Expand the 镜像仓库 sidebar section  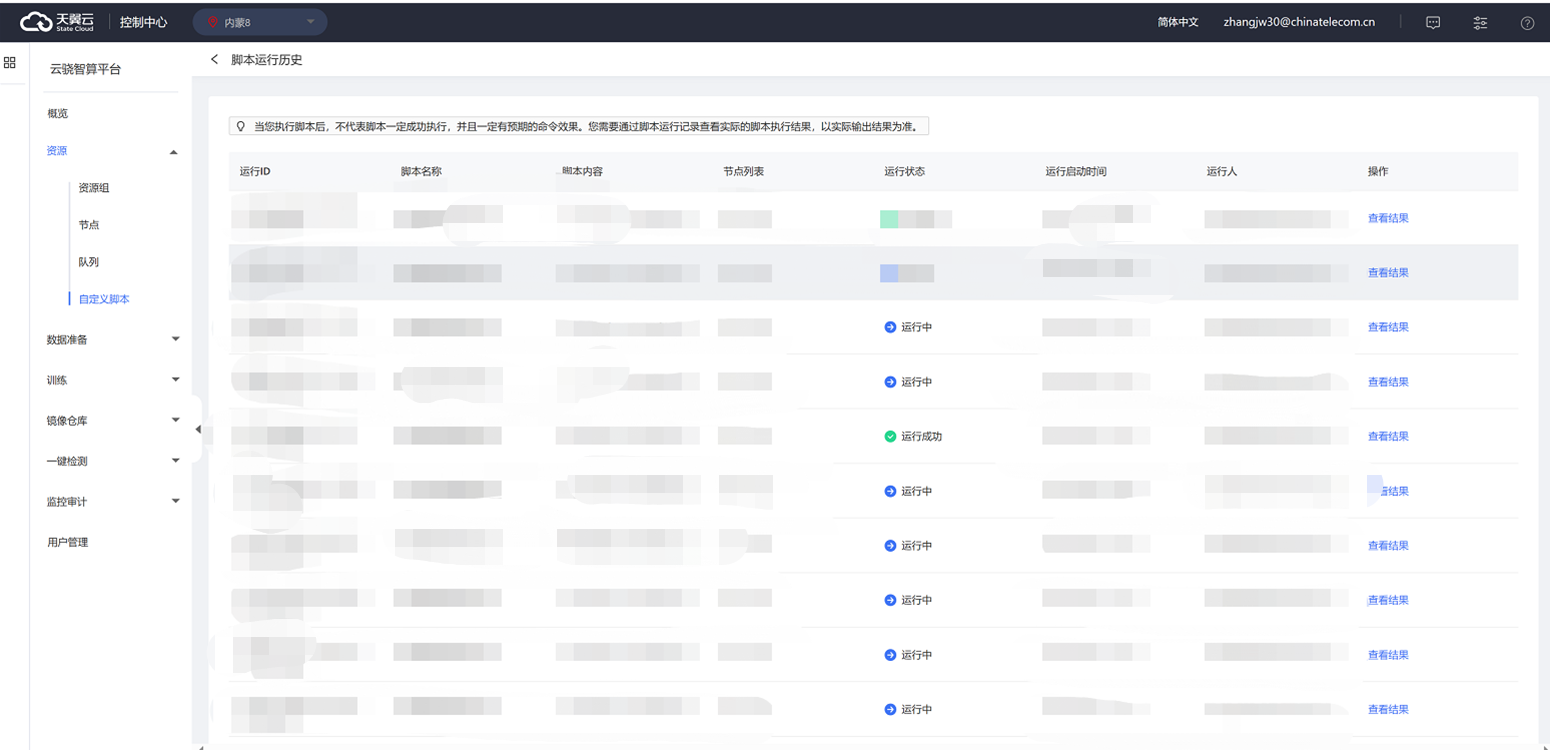click(x=112, y=421)
